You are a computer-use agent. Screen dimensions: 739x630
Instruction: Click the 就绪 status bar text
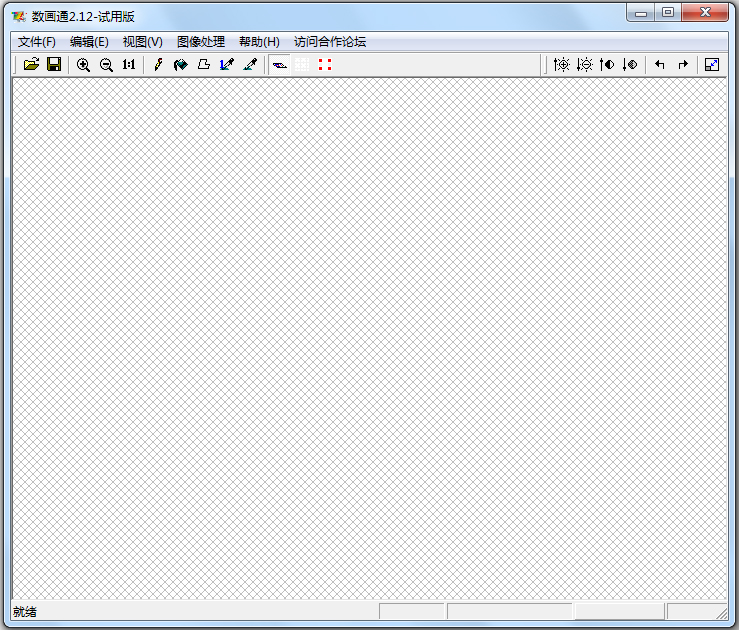[x=25, y=612]
